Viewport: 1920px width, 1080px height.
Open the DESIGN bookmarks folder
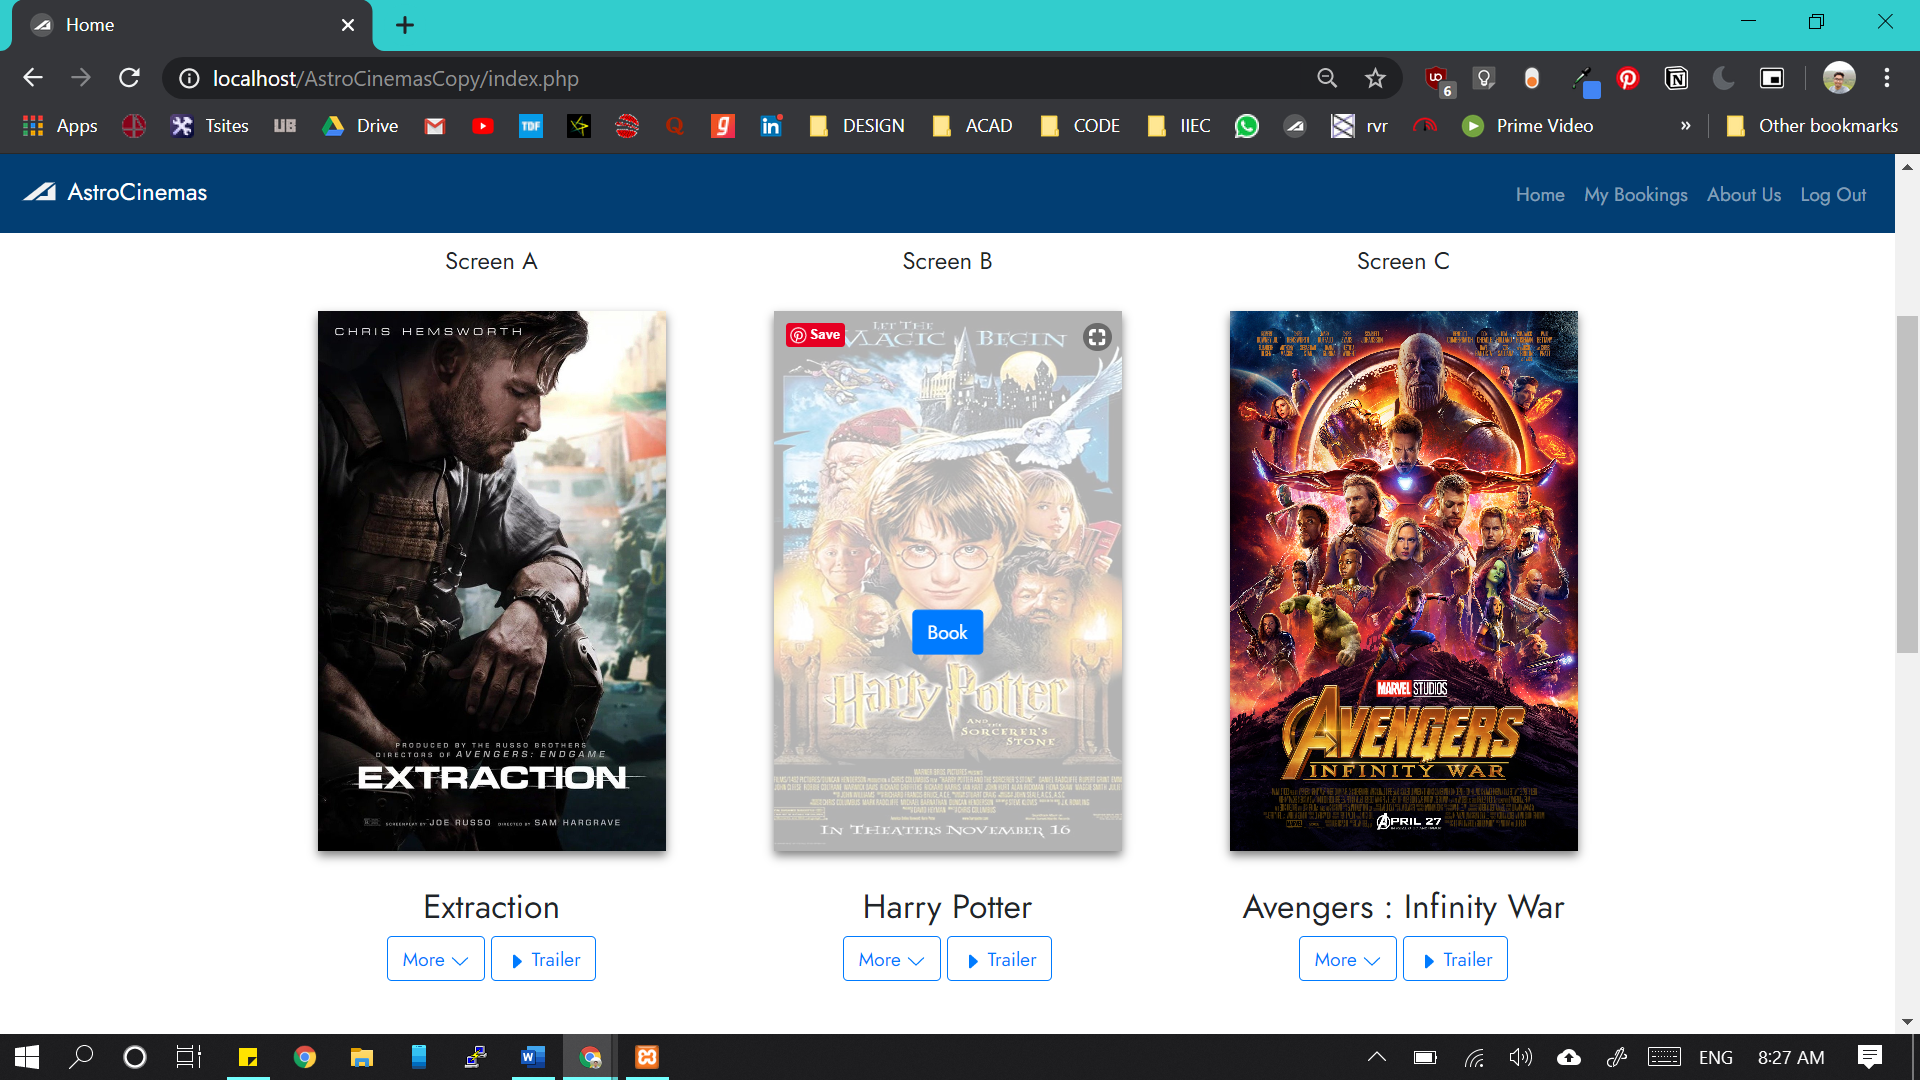(x=857, y=126)
